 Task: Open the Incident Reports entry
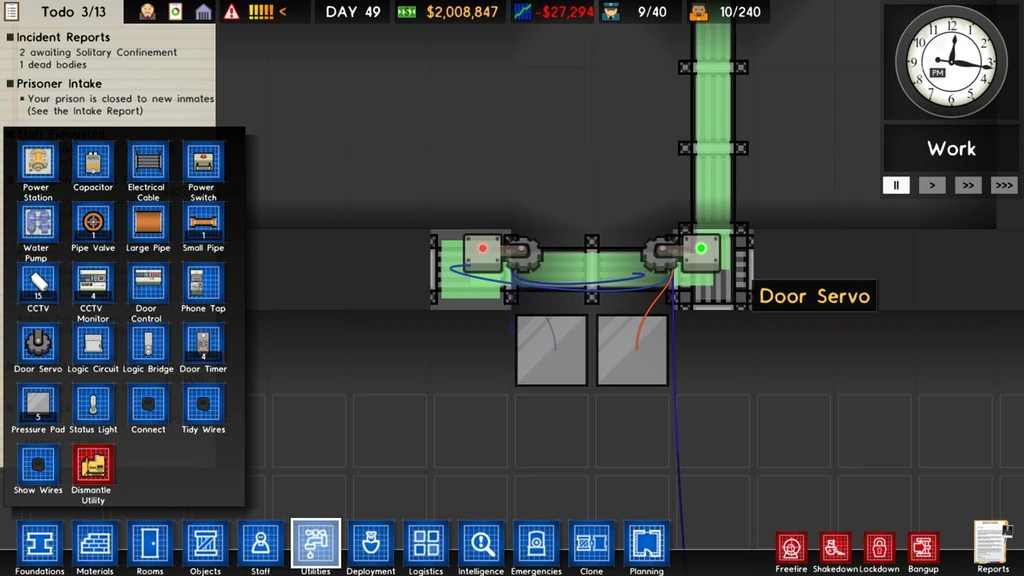[x=63, y=37]
